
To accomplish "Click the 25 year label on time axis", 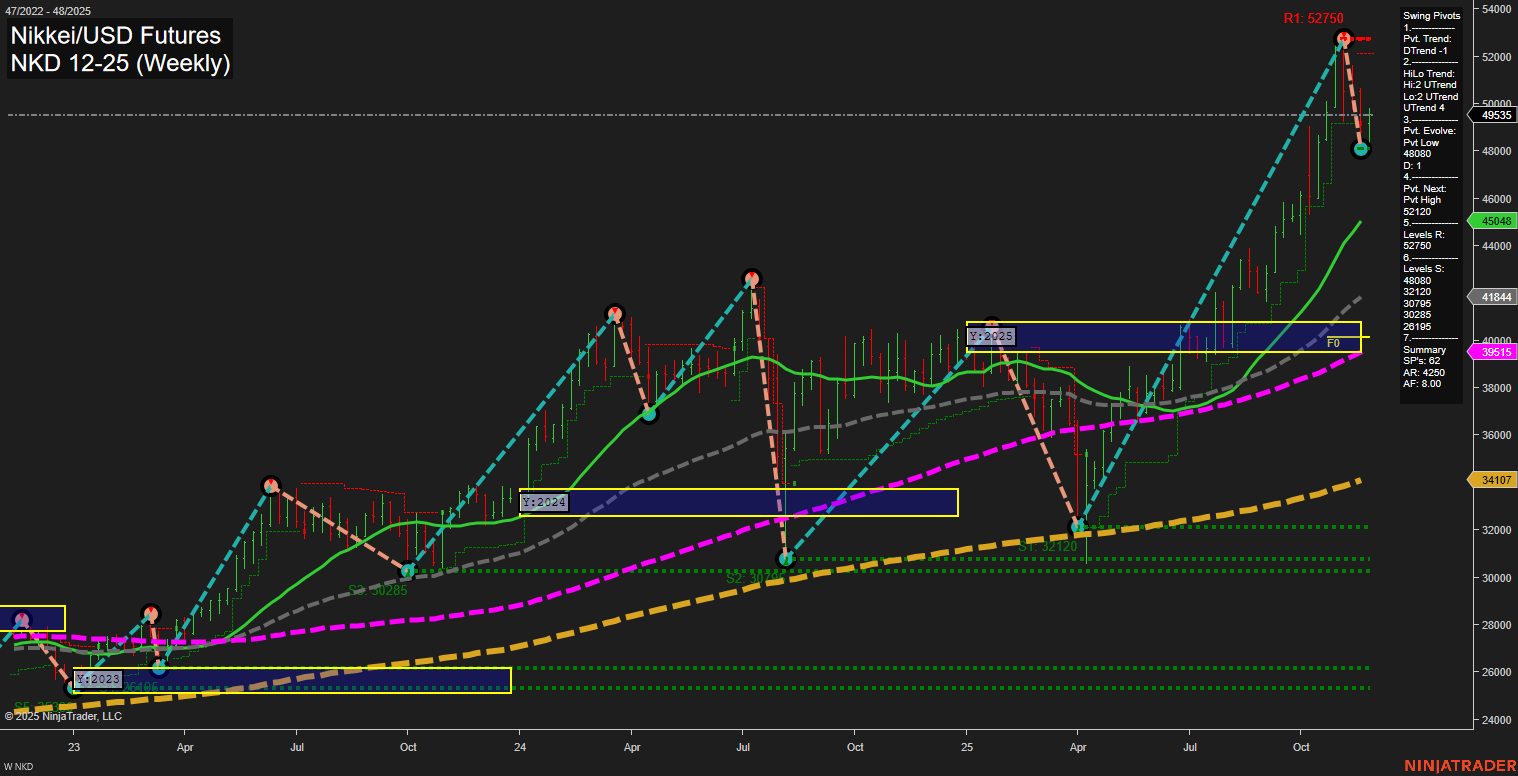I will [967, 747].
